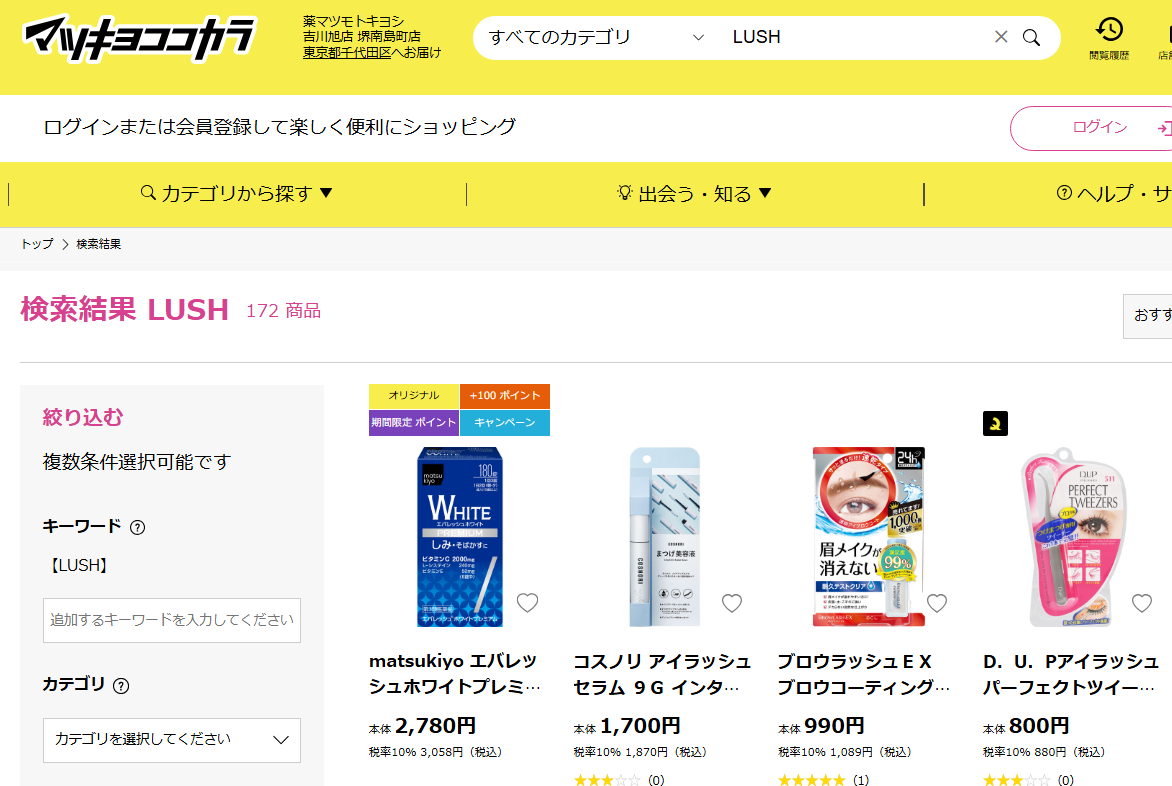Viewport: 1172px width, 786px height.
Task: Click the search magnifier icon
Action: (1031, 37)
